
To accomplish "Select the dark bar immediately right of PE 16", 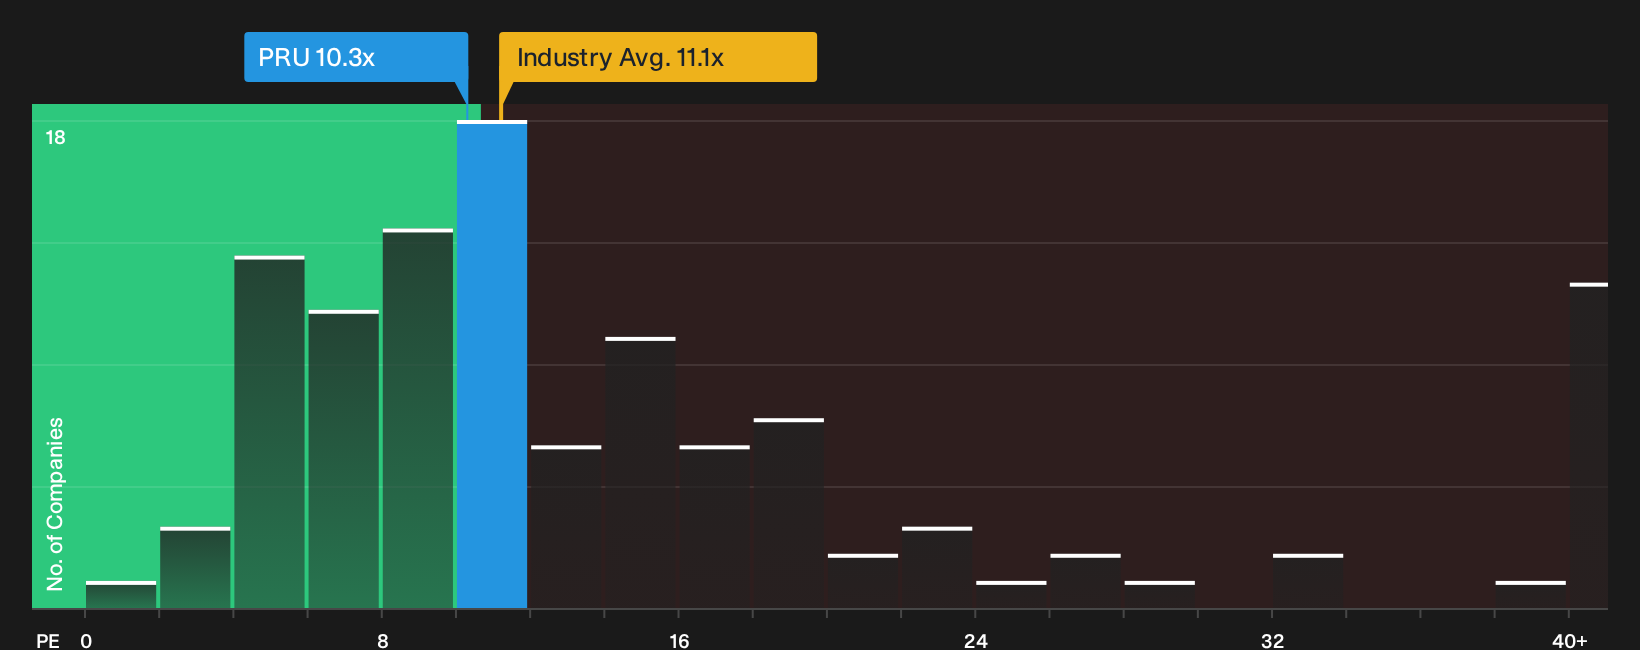I will (x=715, y=527).
